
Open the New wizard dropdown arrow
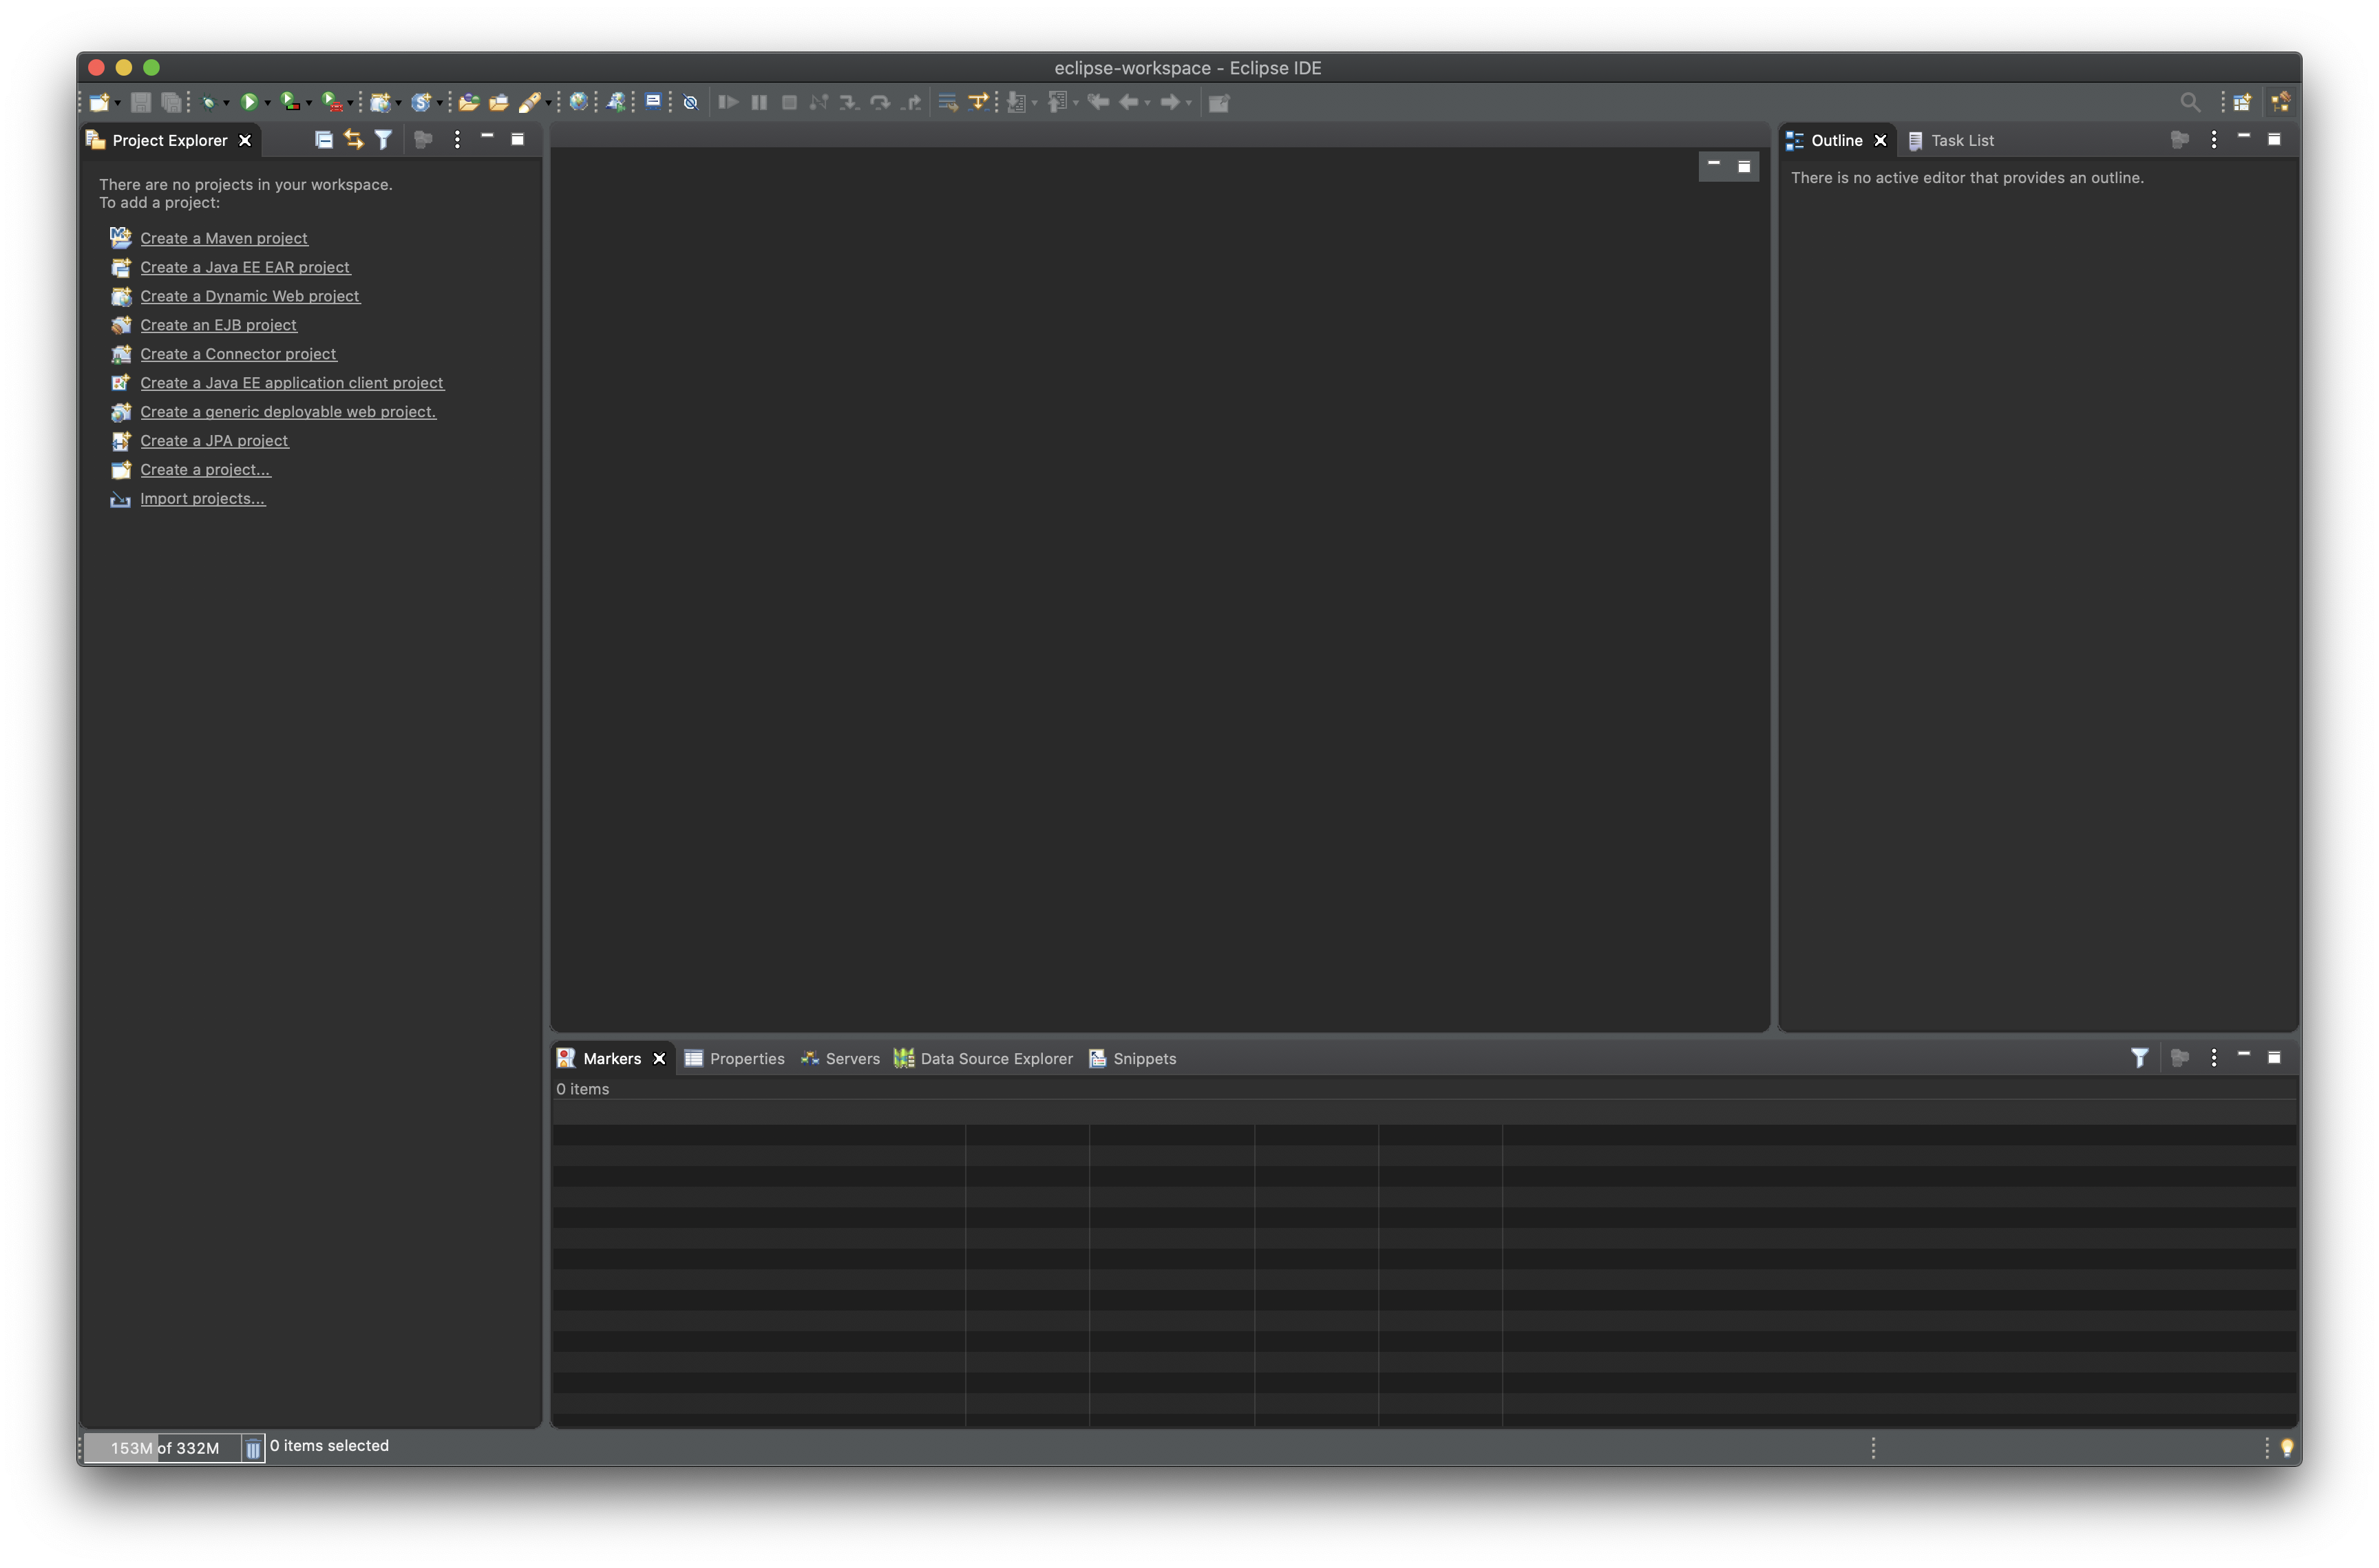pos(118,103)
